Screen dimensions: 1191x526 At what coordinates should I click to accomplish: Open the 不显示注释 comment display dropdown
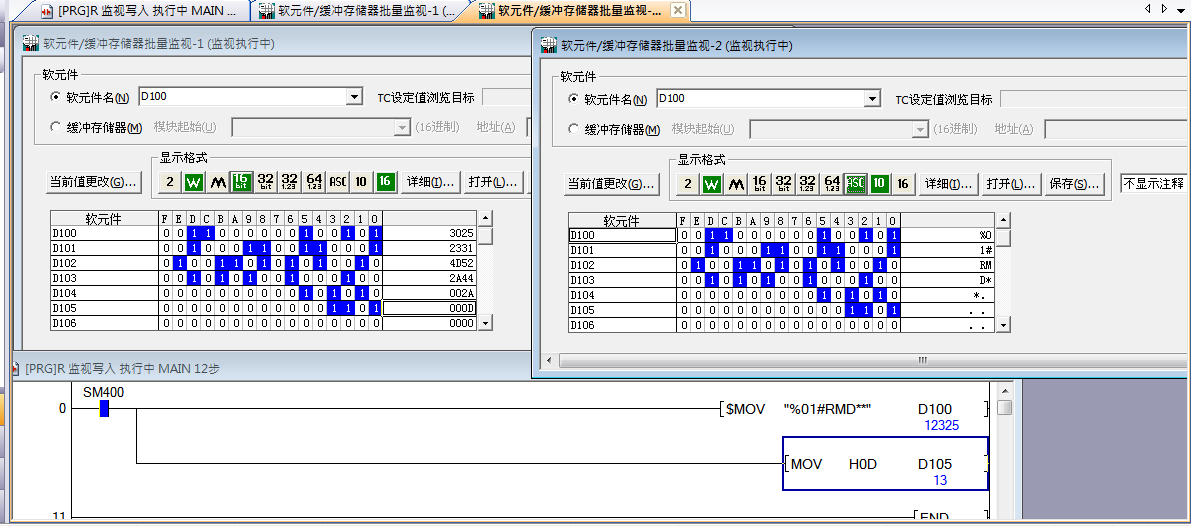click(x=1153, y=184)
